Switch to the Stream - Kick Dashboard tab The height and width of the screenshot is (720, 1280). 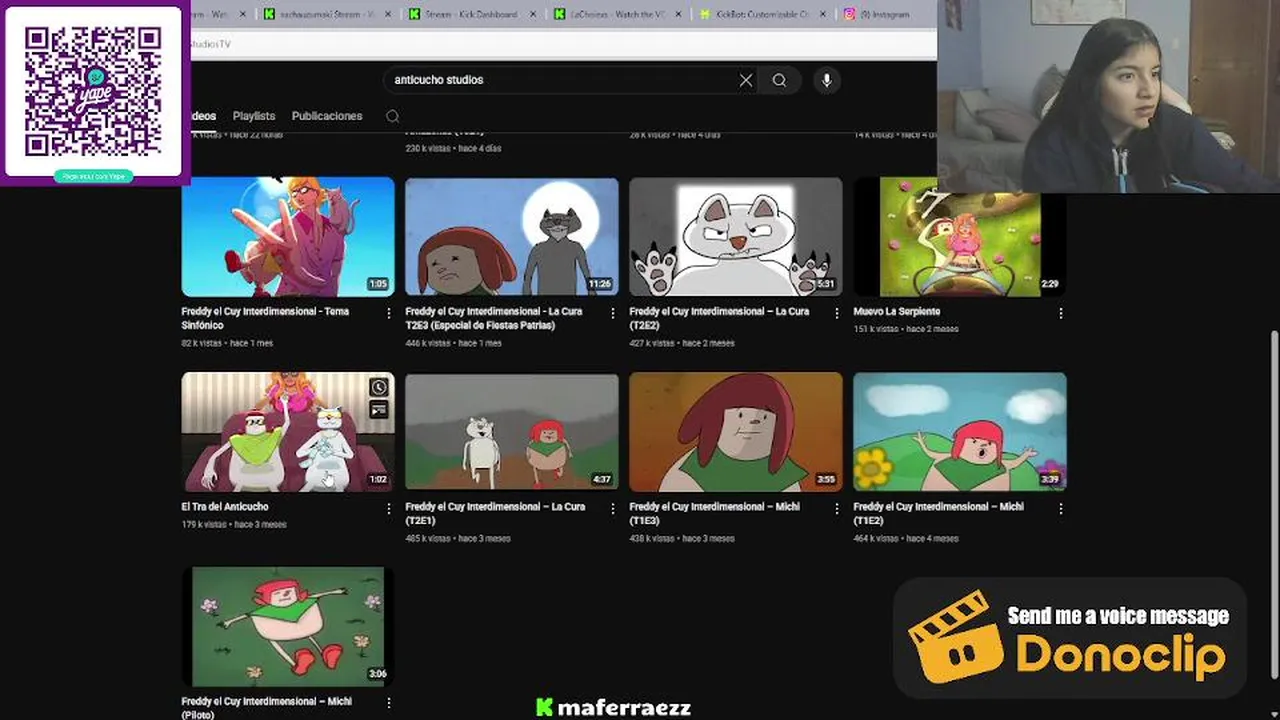click(470, 14)
